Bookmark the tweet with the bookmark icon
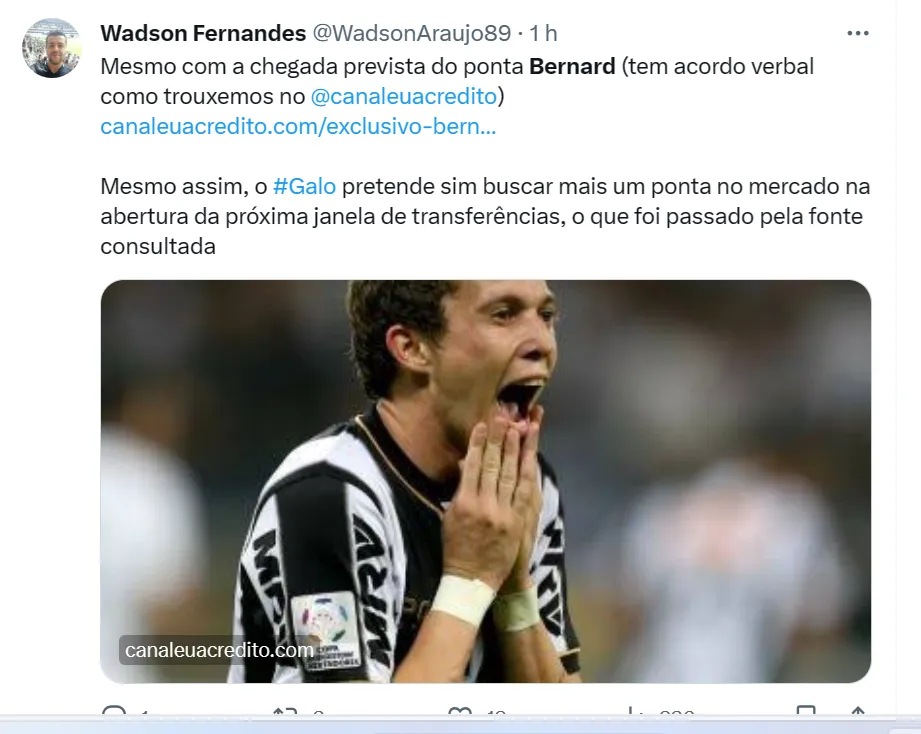921x734 pixels. coord(806,711)
